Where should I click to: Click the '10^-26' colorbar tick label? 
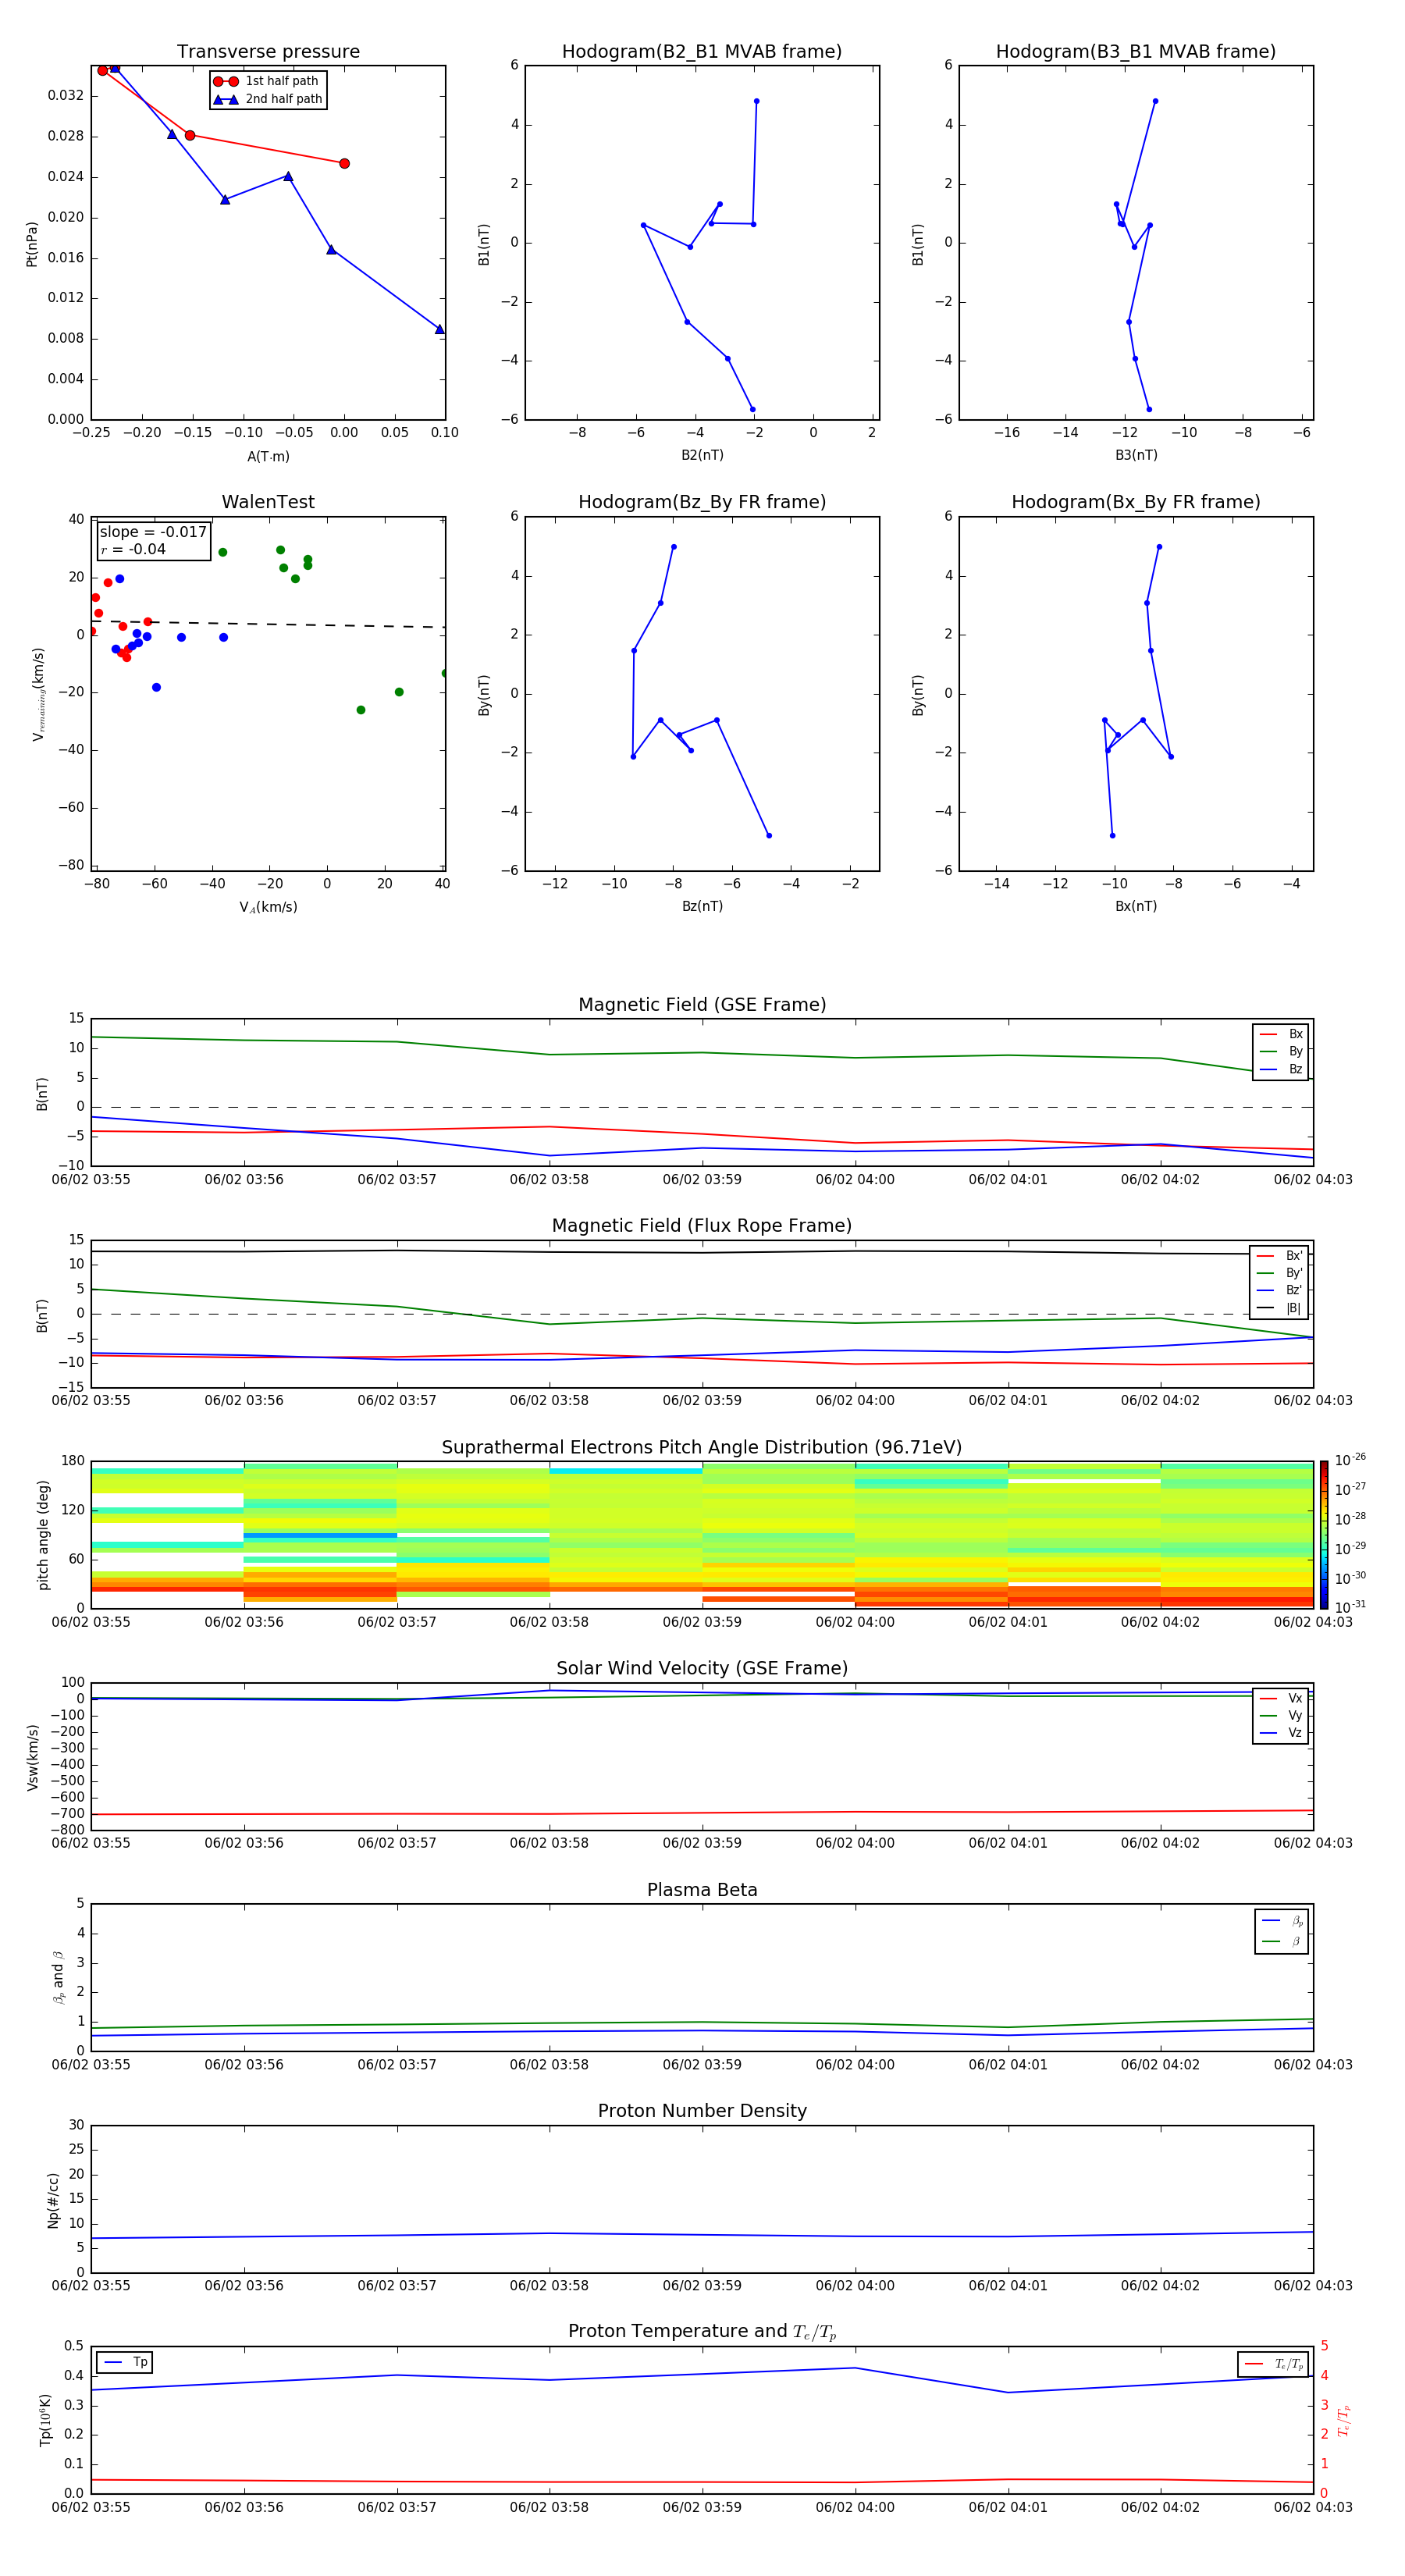[1350, 1461]
